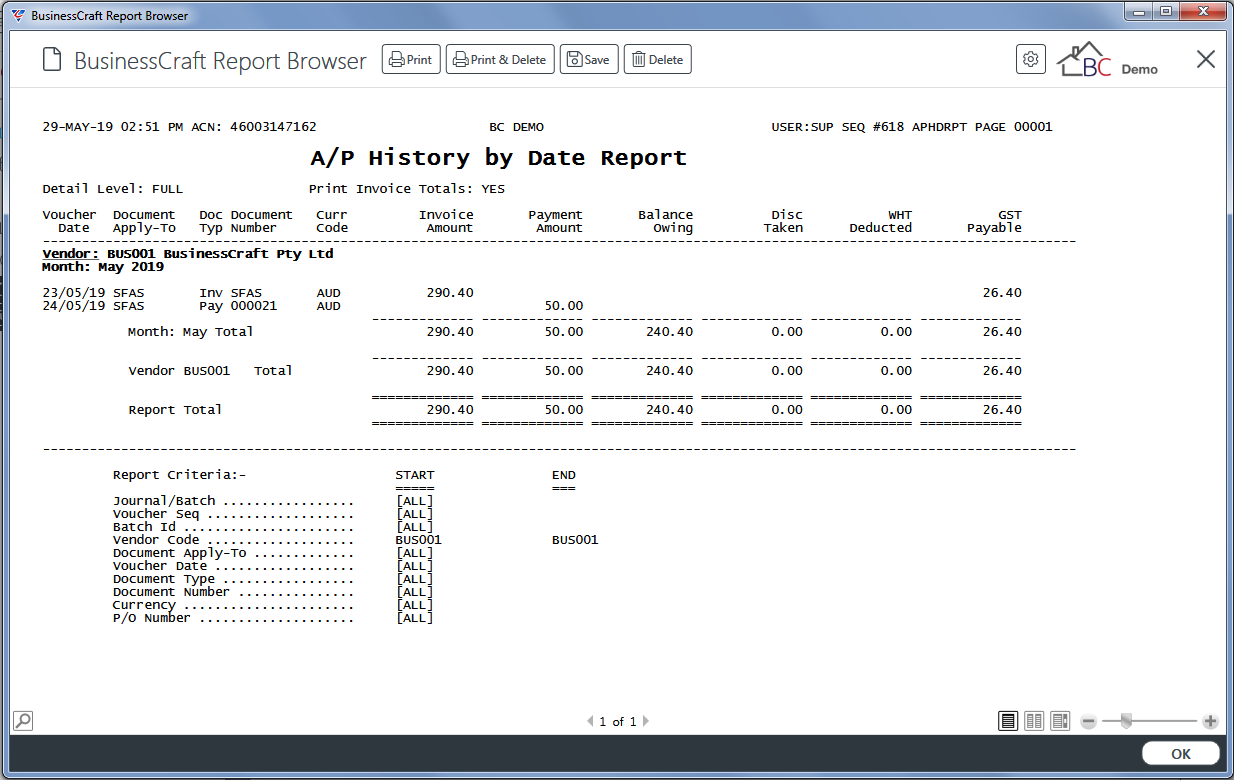This screenshot has width=1234, height=780.
Task: Click the report title A/P History by Date Report
Action: click(499, 158)
